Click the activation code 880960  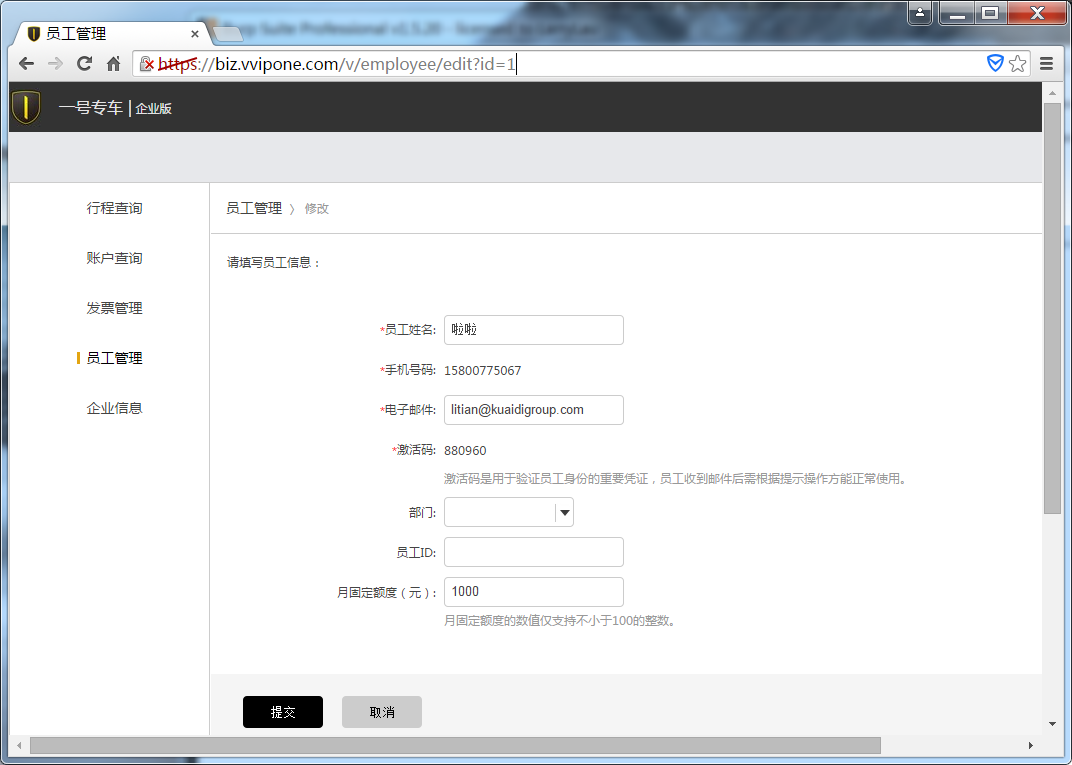pyautogui.click(x=465, y=451)
